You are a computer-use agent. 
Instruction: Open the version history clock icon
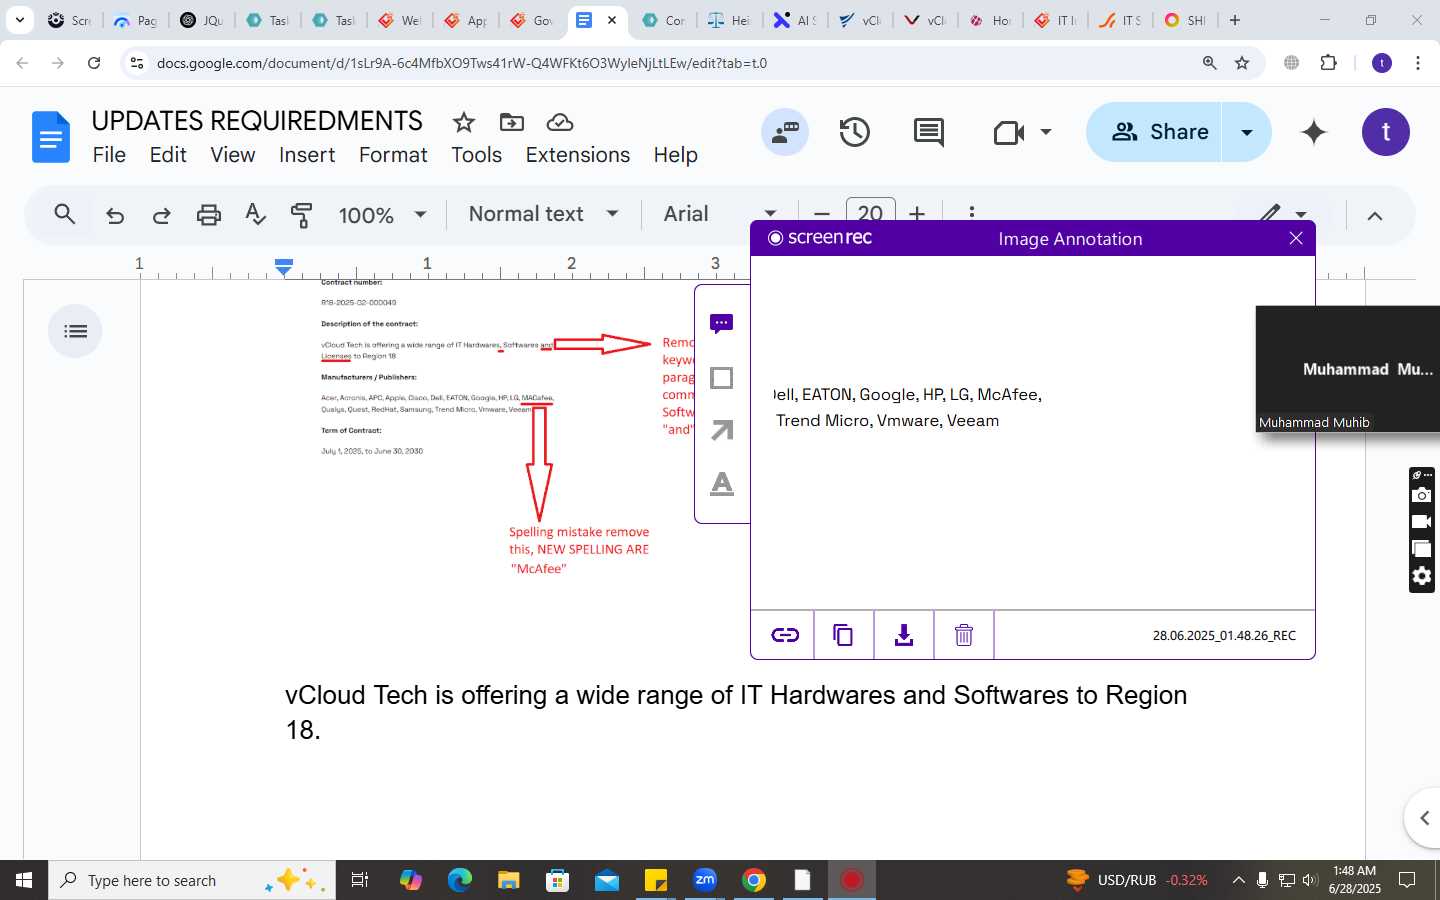(855, 132)
